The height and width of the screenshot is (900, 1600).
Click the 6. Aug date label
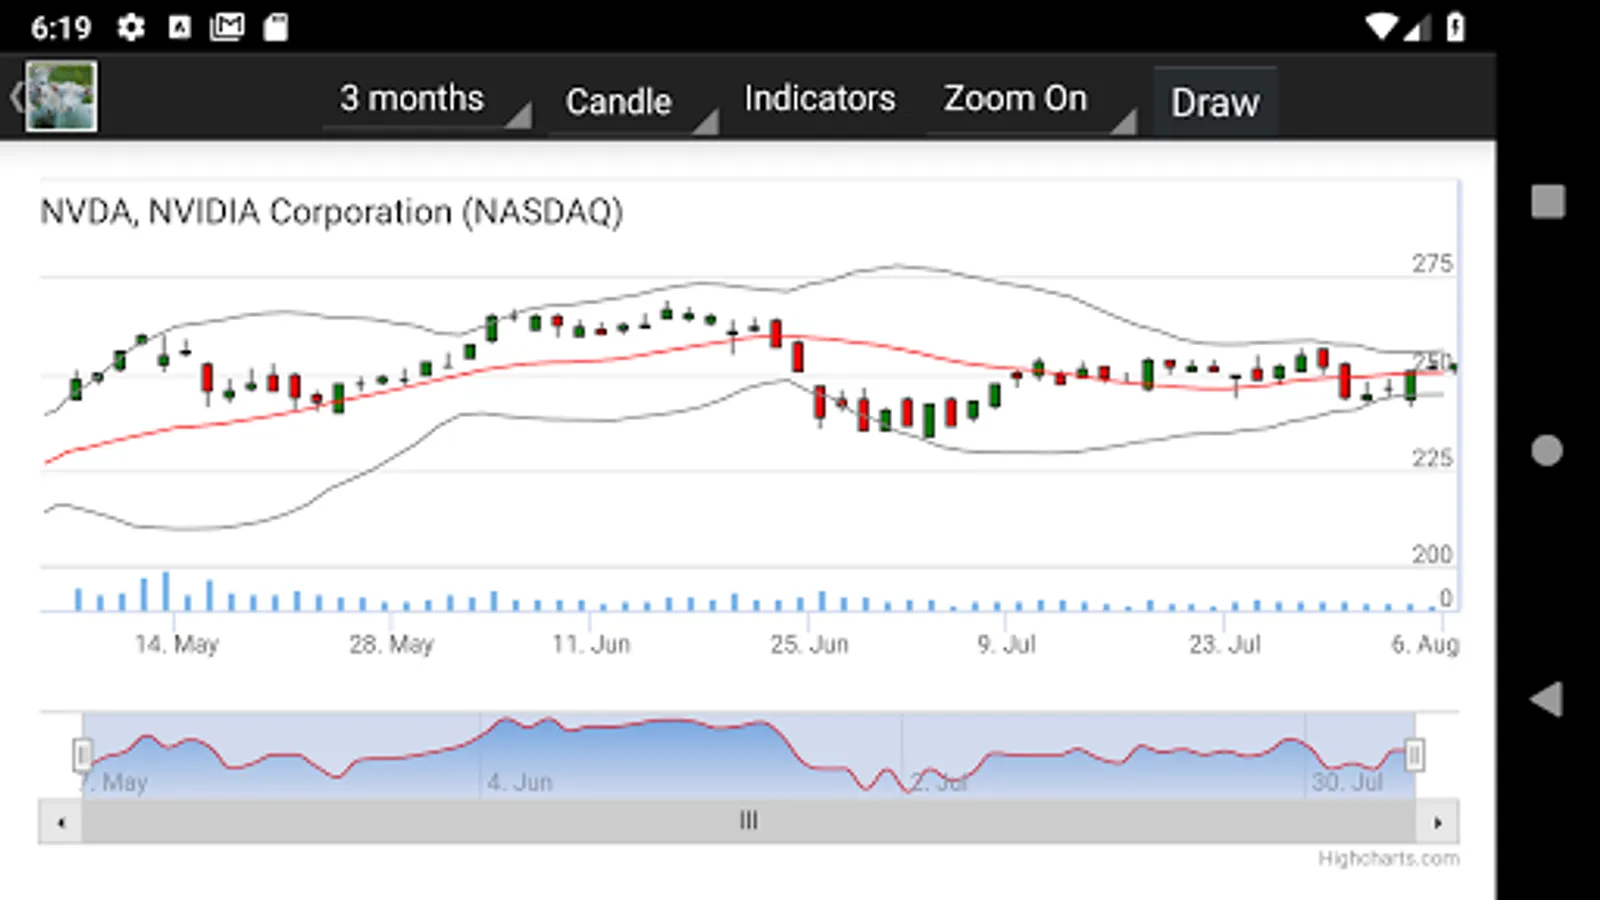pyautogui.click(x=1425, y=644)
